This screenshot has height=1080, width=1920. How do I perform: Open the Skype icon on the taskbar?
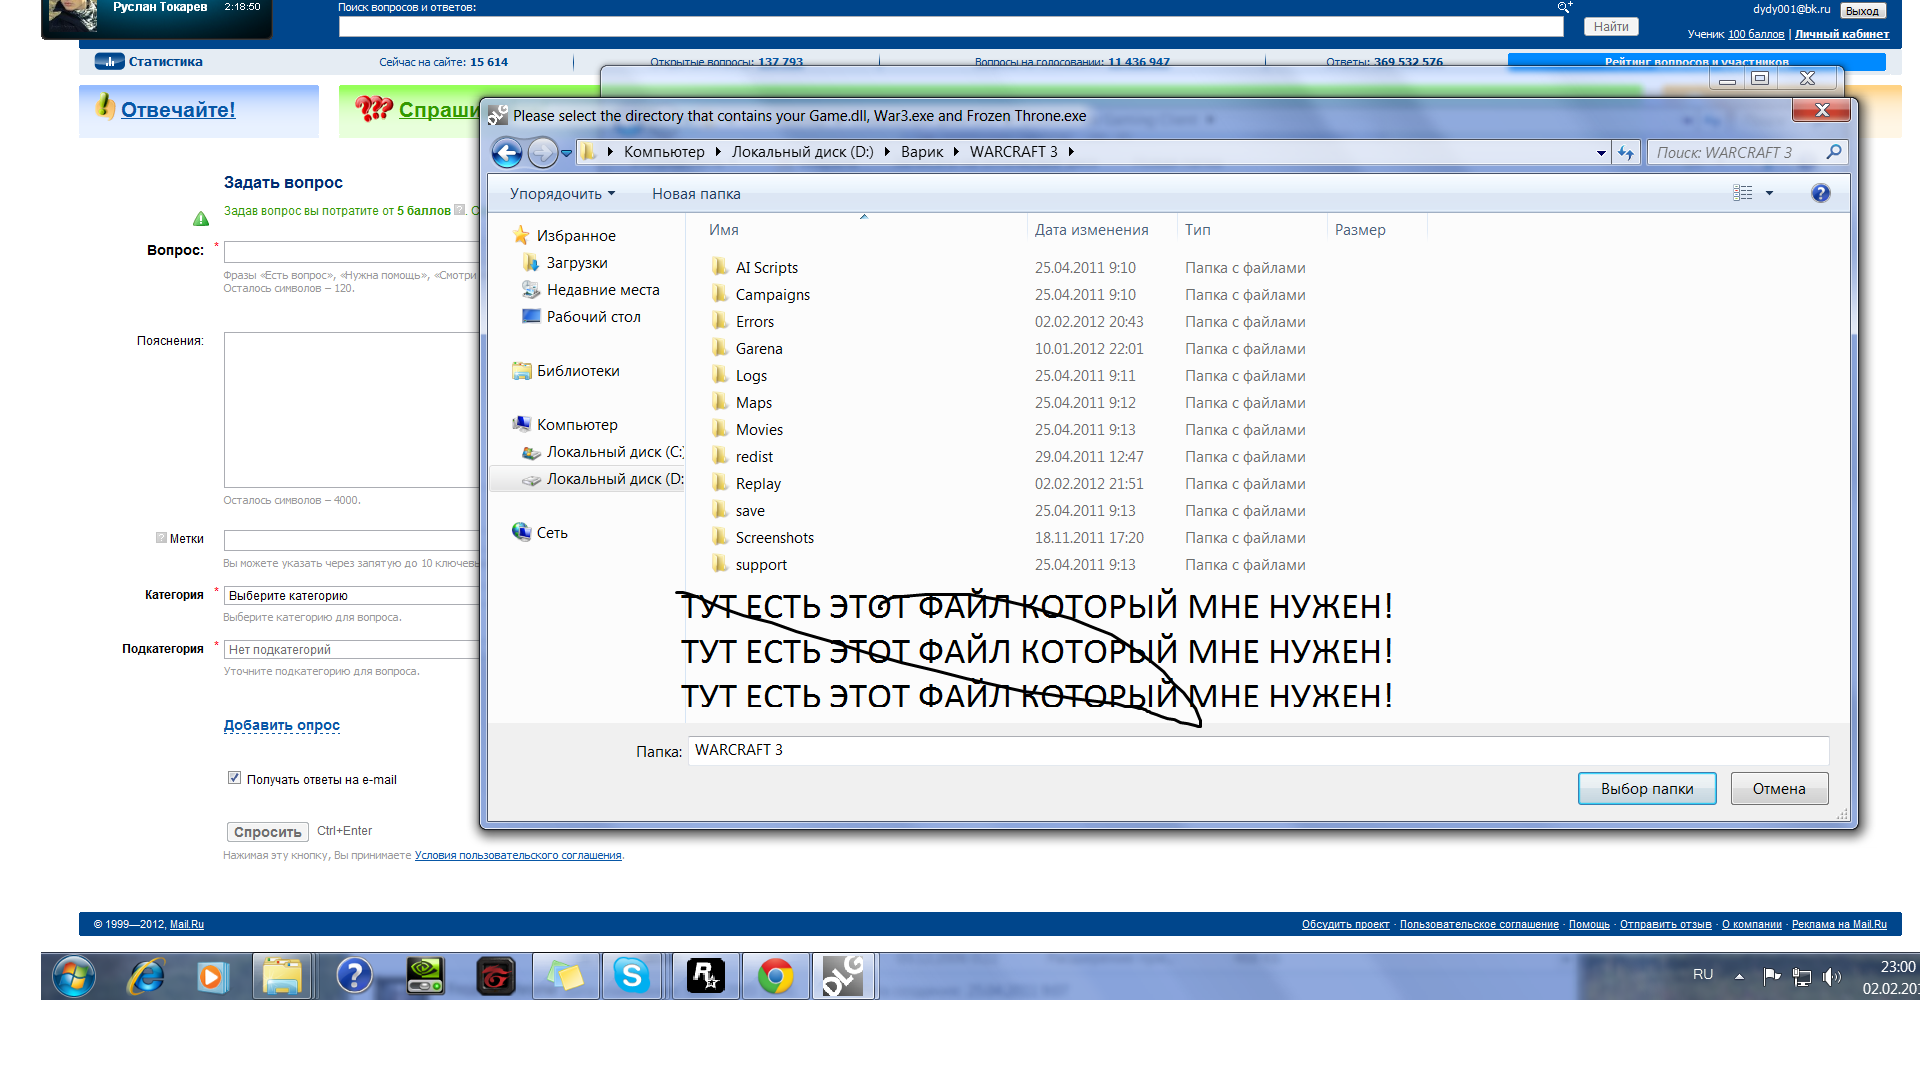click(631, 975)
